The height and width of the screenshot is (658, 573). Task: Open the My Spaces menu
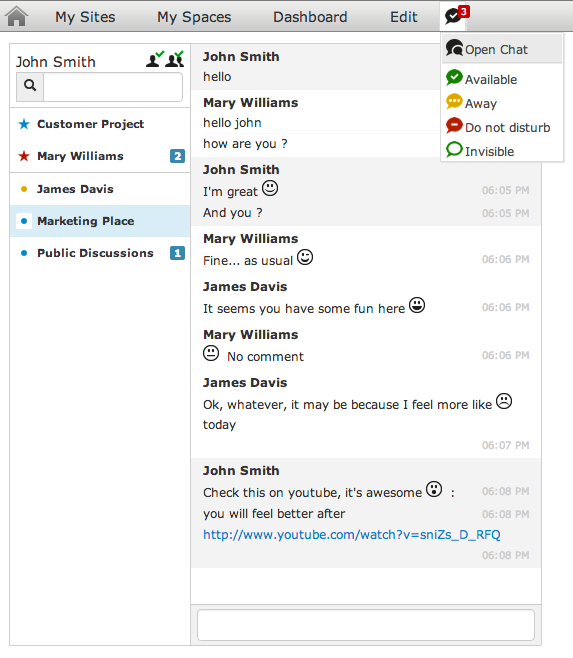[x=194, y=17]
